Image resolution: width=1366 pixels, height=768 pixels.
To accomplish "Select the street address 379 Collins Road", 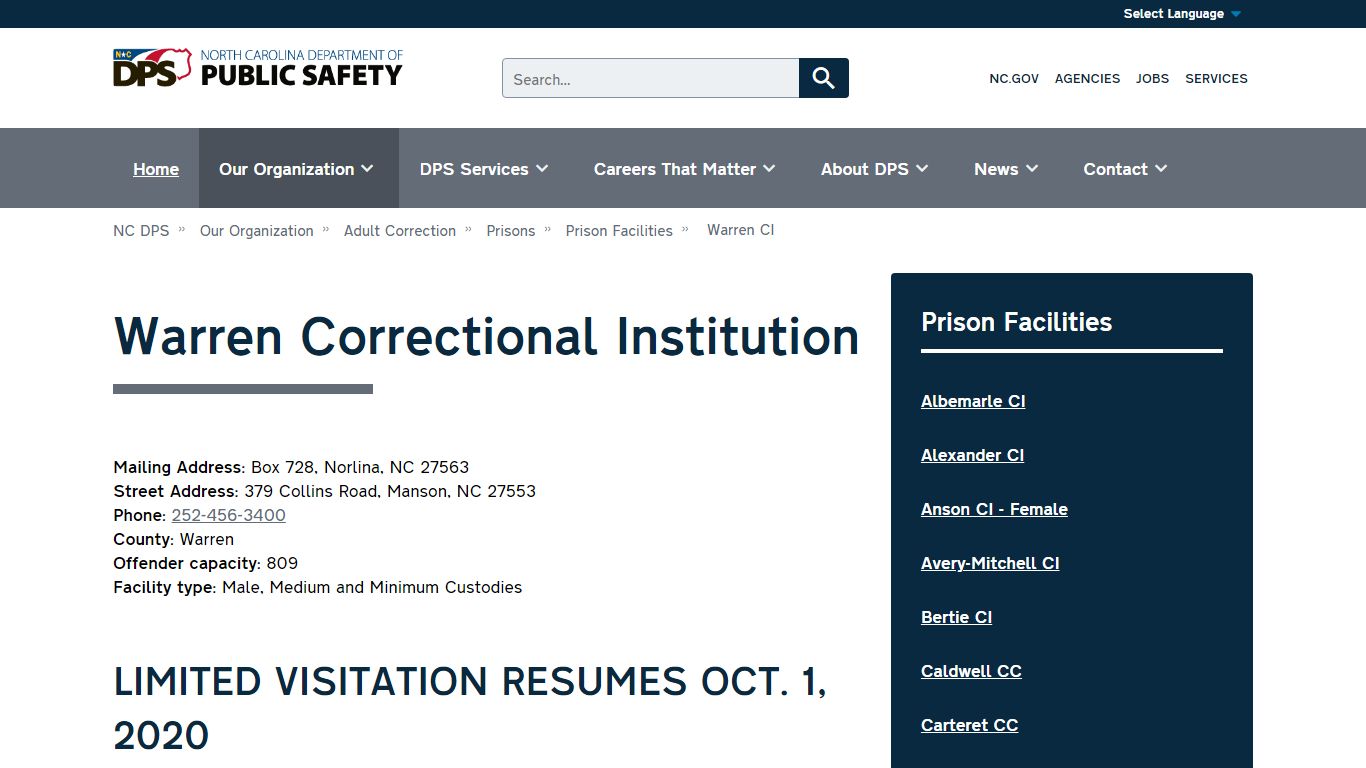I will pos(324,491).
